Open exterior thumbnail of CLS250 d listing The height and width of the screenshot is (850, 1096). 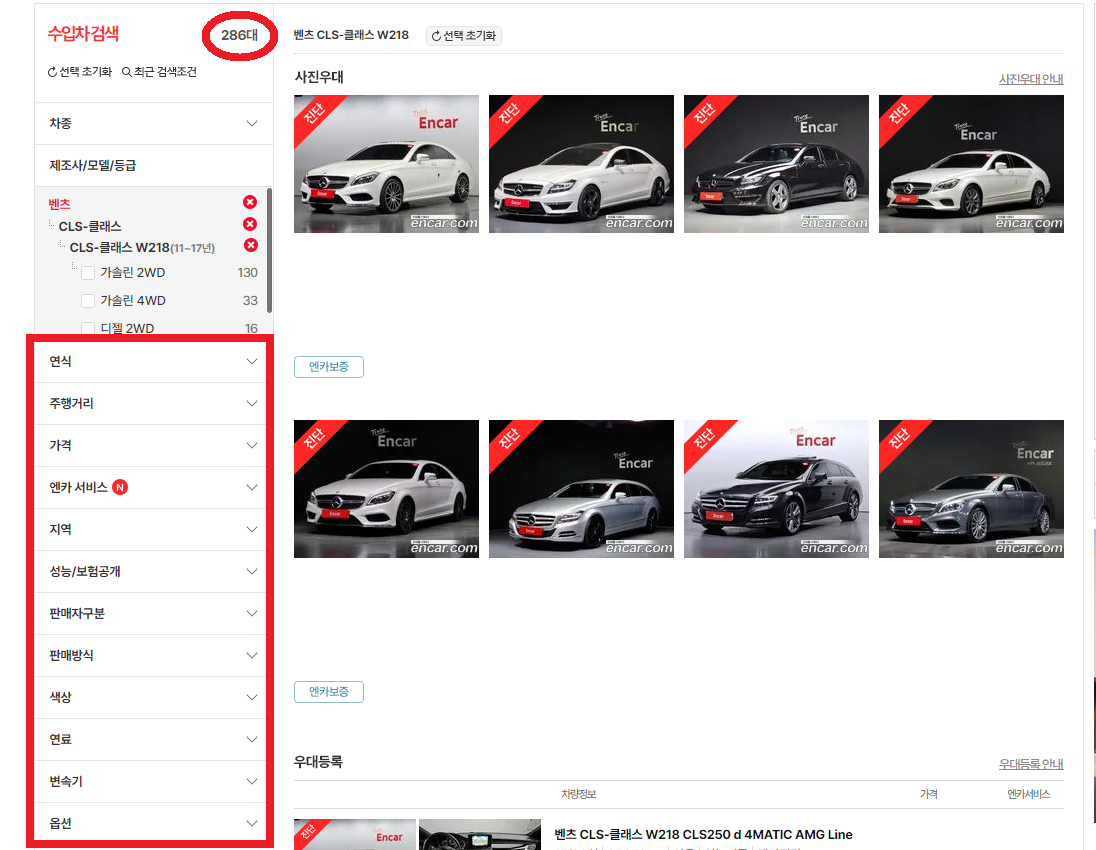point(355,835)
